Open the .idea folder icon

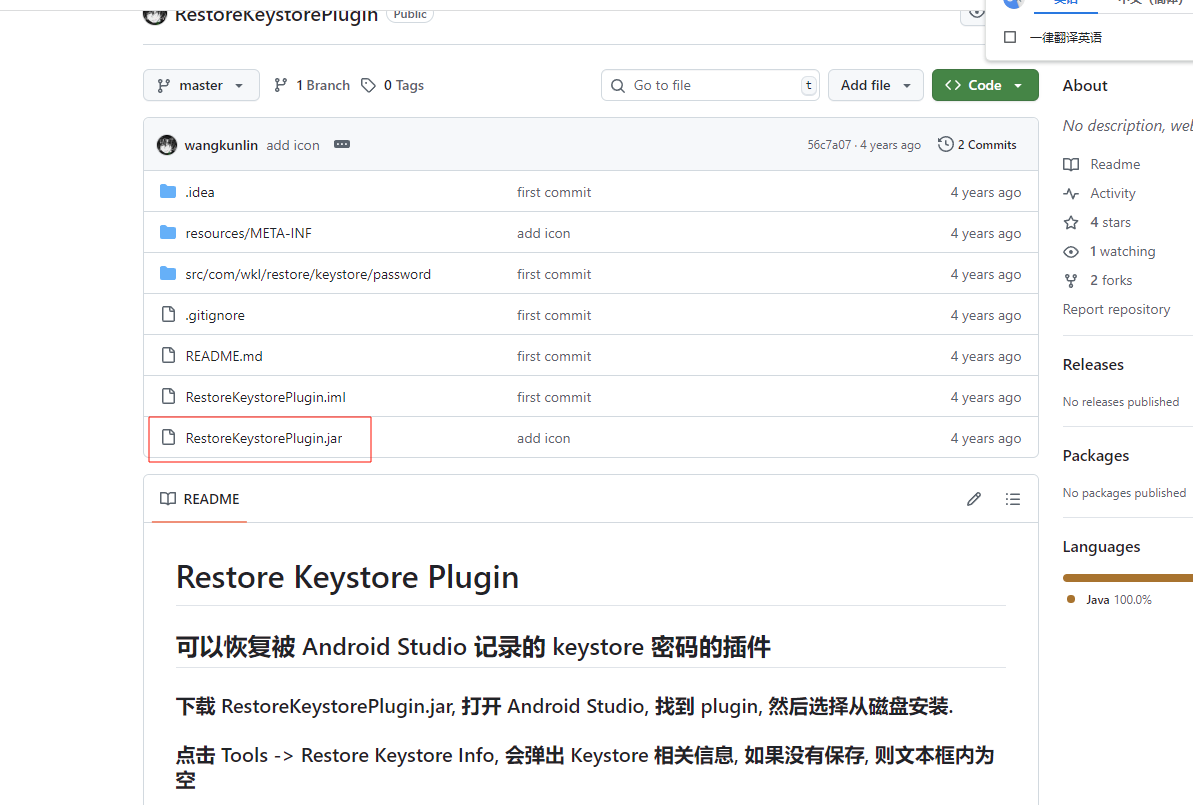(168, 192)
